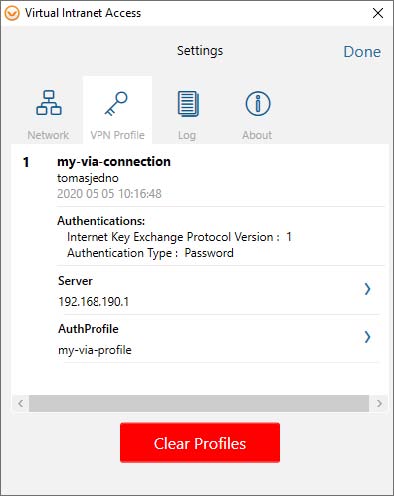Screen dimensions: 394x496
Task: Click the profile number 1
Action: pos(26,162)
